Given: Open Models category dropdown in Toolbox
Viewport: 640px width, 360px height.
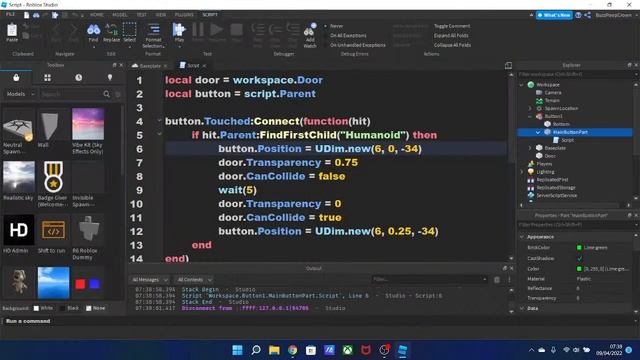Looking at the screenshot, I should point(20,94).
